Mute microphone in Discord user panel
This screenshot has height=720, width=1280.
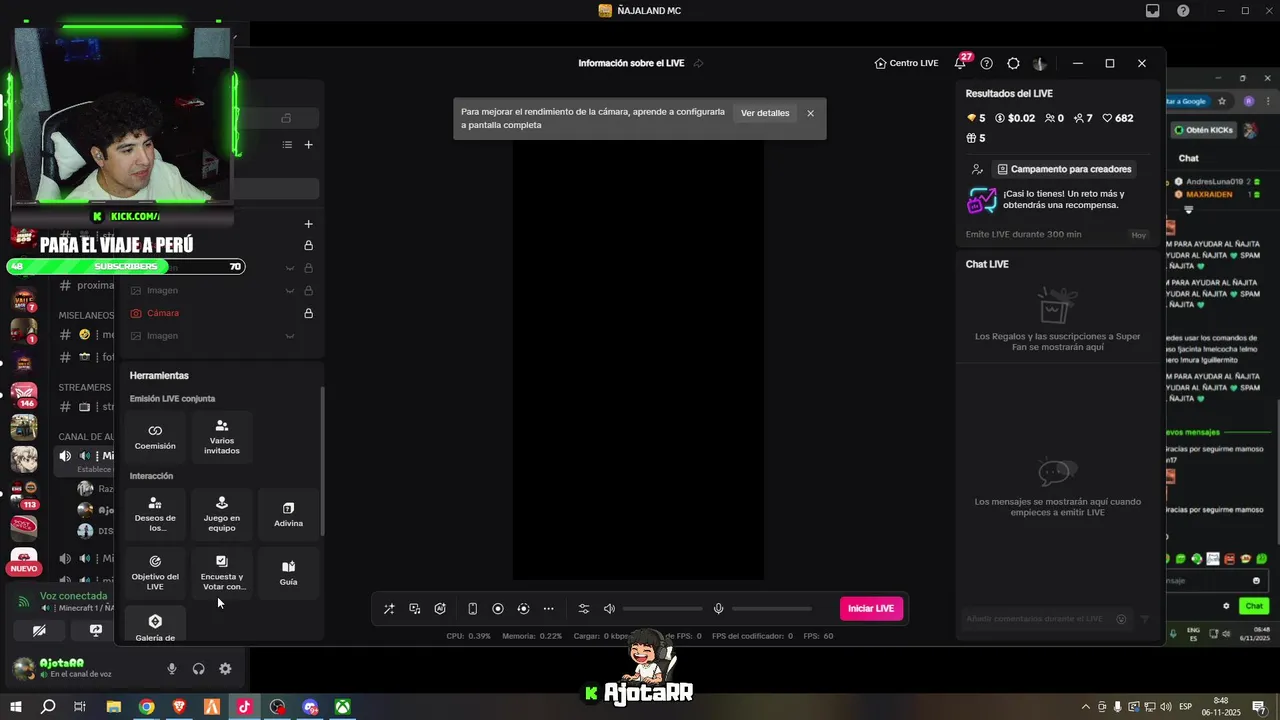click(x=172, y=669)
